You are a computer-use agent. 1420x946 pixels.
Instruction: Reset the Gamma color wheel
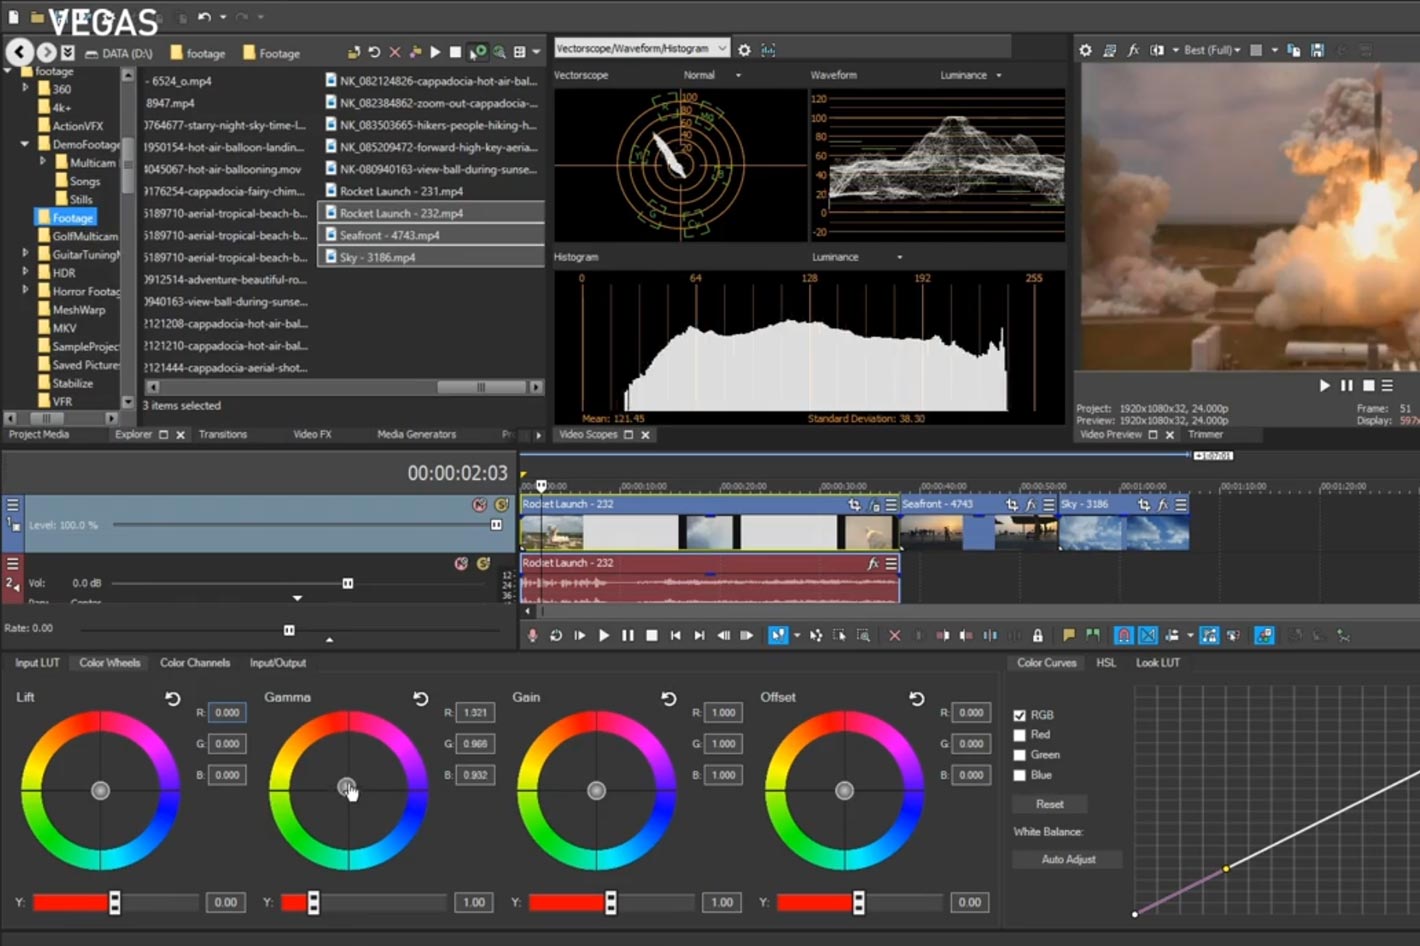421,699
